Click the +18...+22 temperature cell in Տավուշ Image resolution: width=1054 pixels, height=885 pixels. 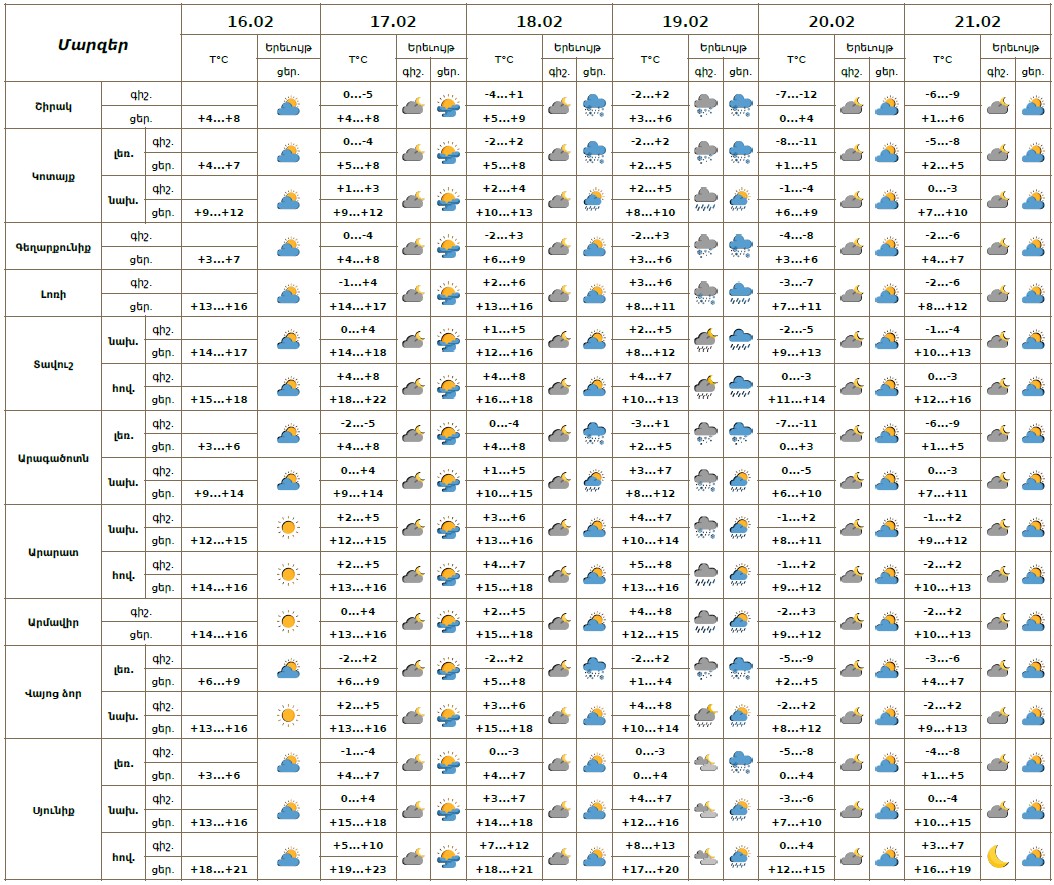pyautogui.click(x=358, y=399)
